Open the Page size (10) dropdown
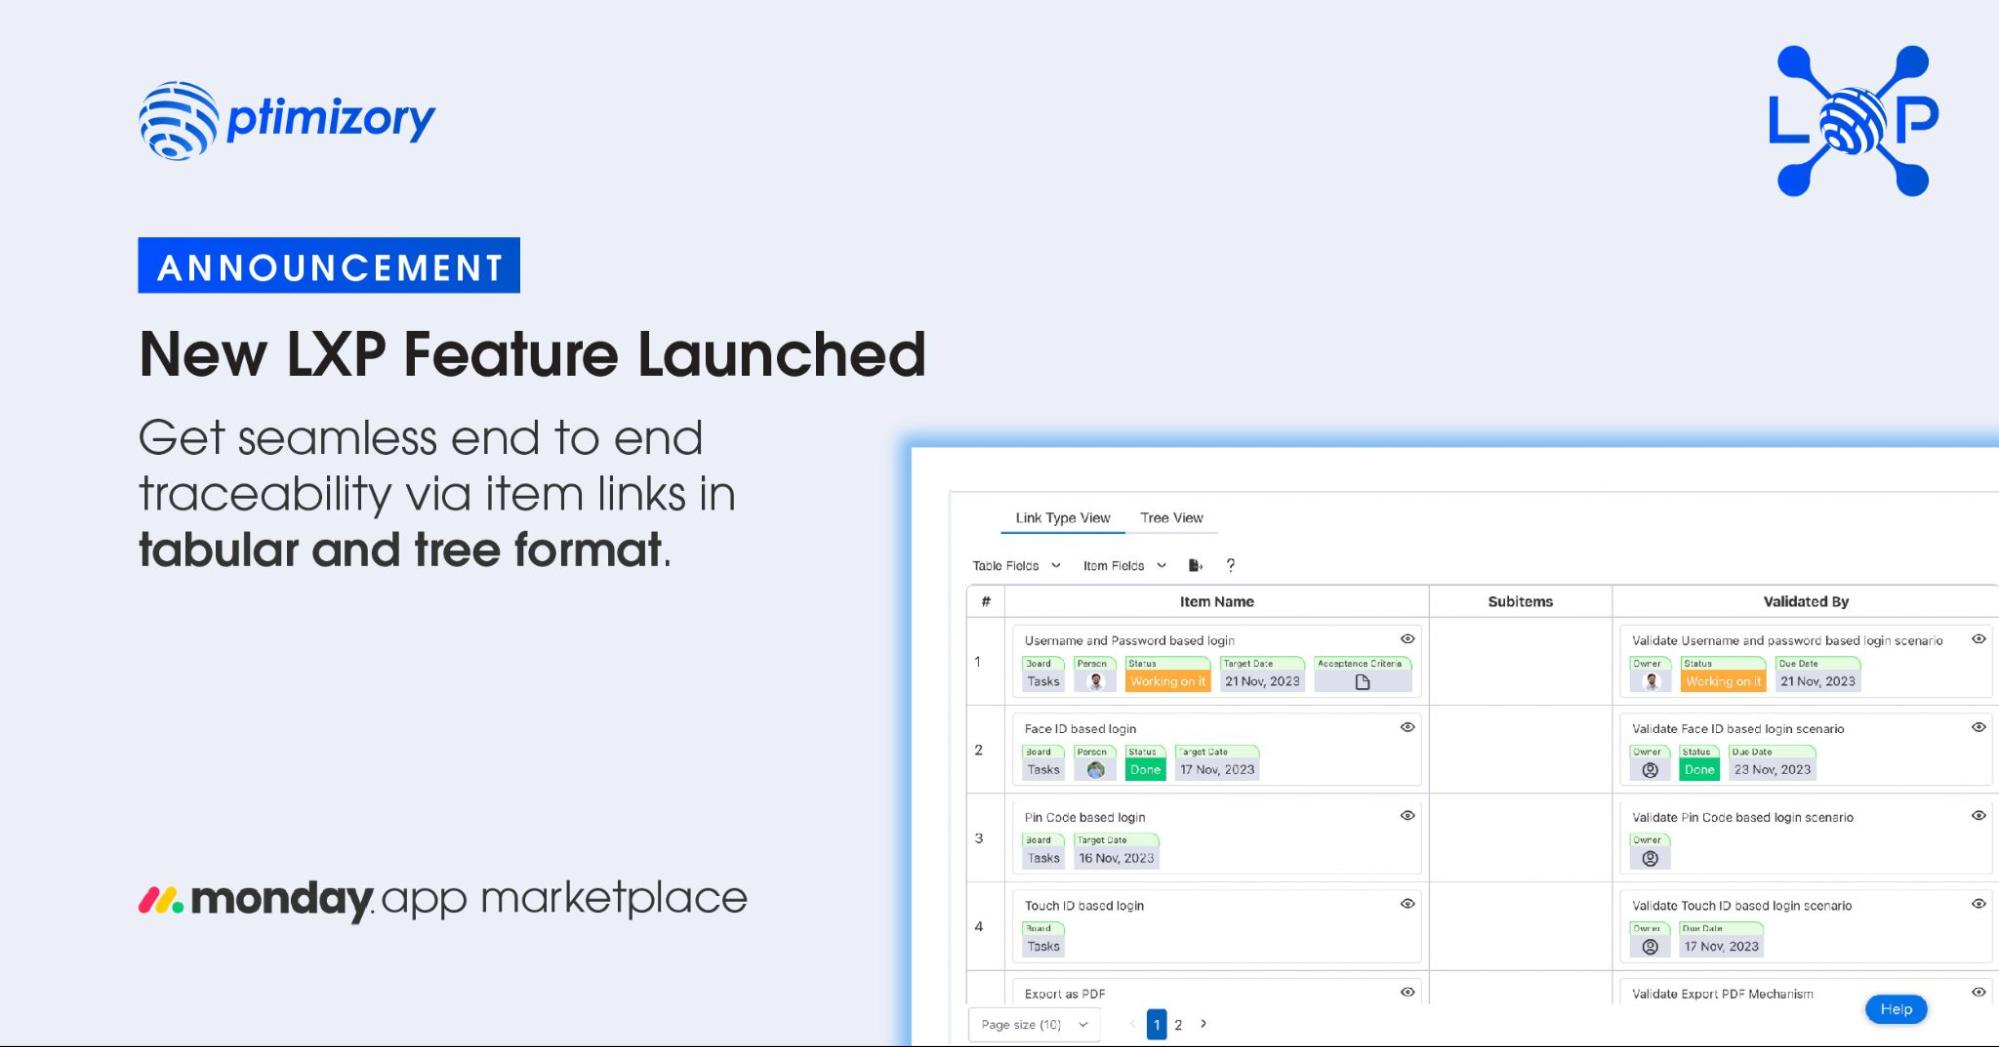1999x1047 pixels. pyautogui.click(x=1034, y=1025)
